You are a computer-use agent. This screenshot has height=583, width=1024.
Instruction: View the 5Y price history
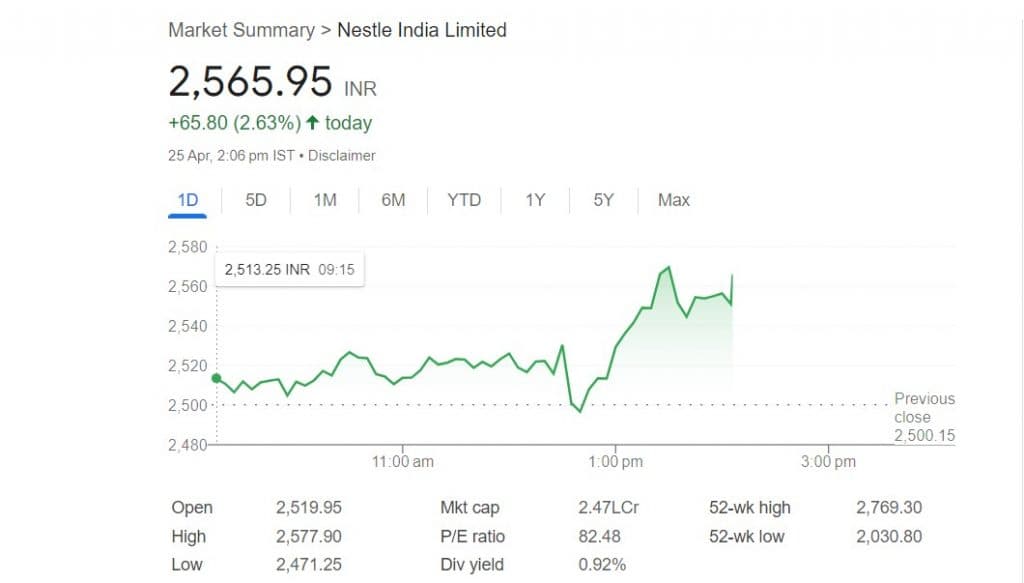(603, 200)
